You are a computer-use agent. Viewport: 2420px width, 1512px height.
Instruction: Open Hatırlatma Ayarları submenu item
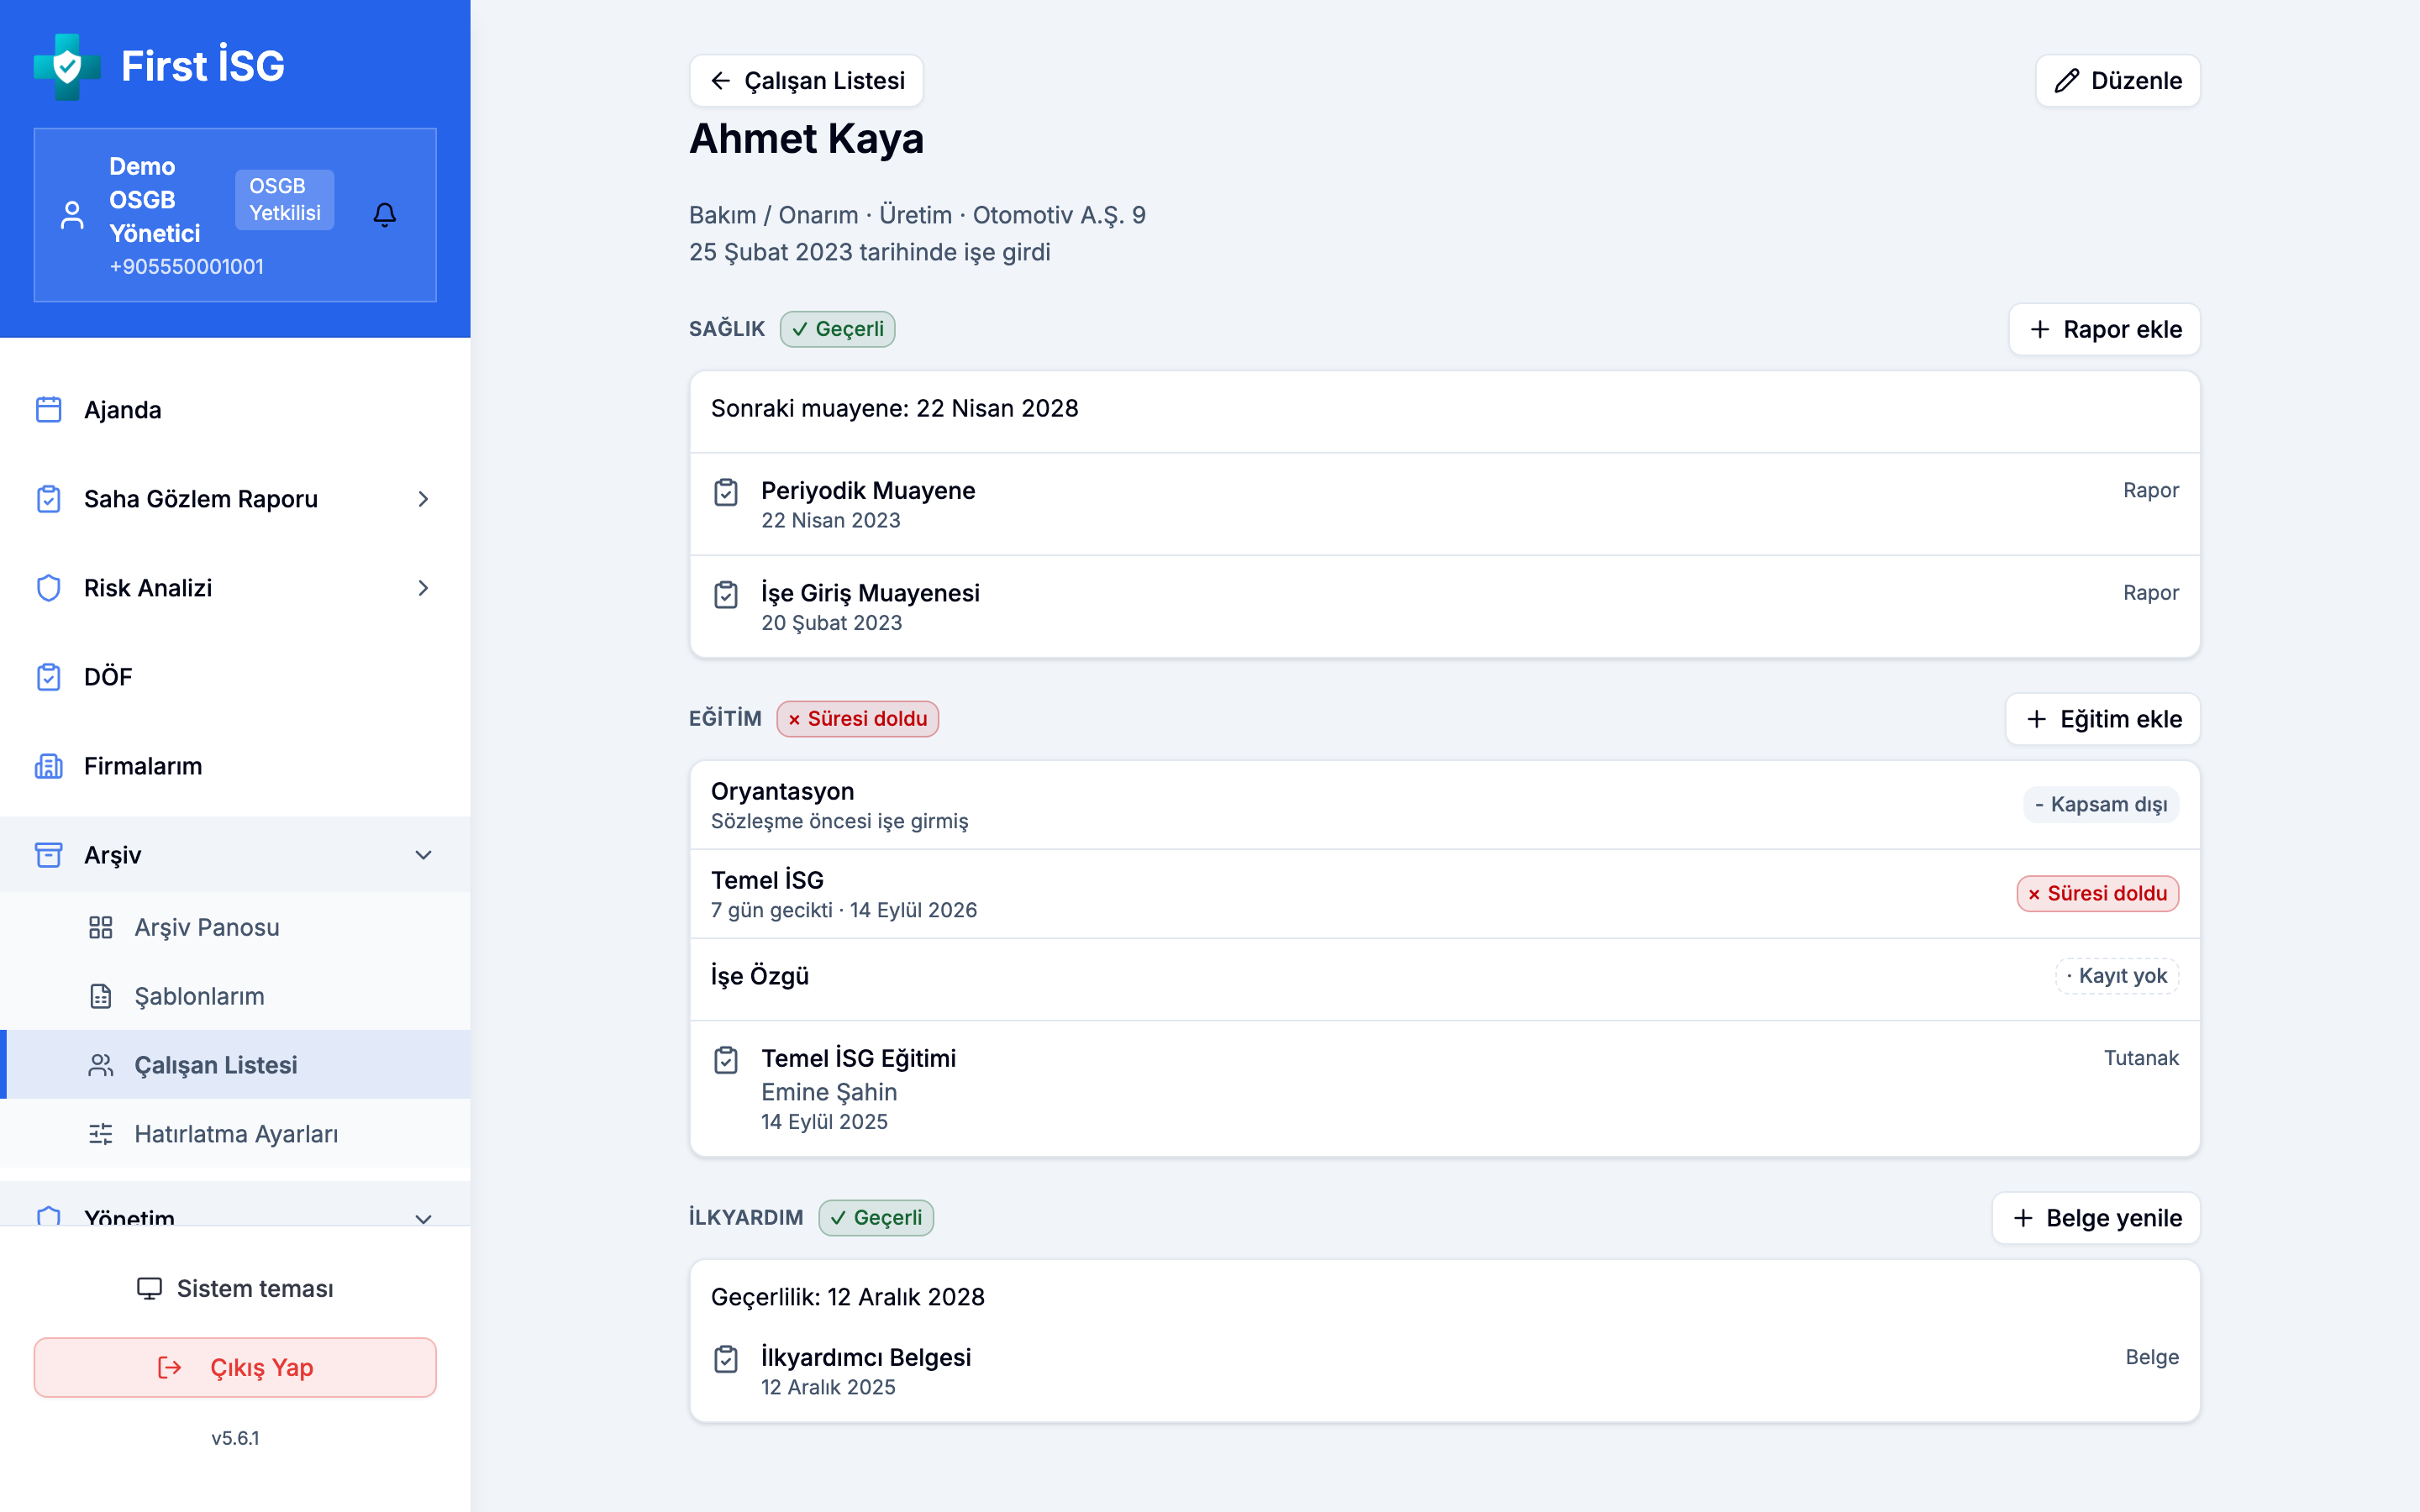click(235, 1134)
